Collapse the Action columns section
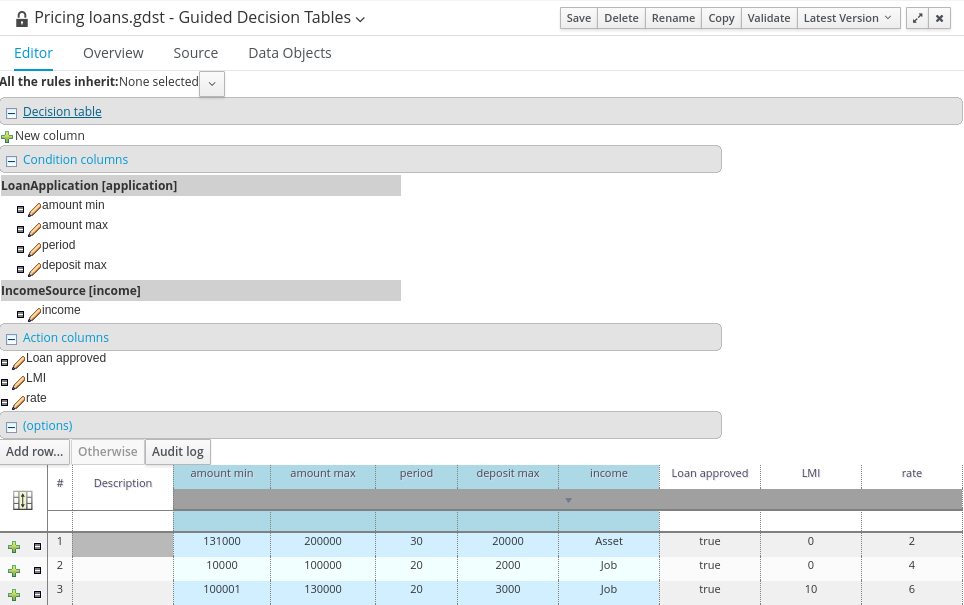 (x=11, y=339)
